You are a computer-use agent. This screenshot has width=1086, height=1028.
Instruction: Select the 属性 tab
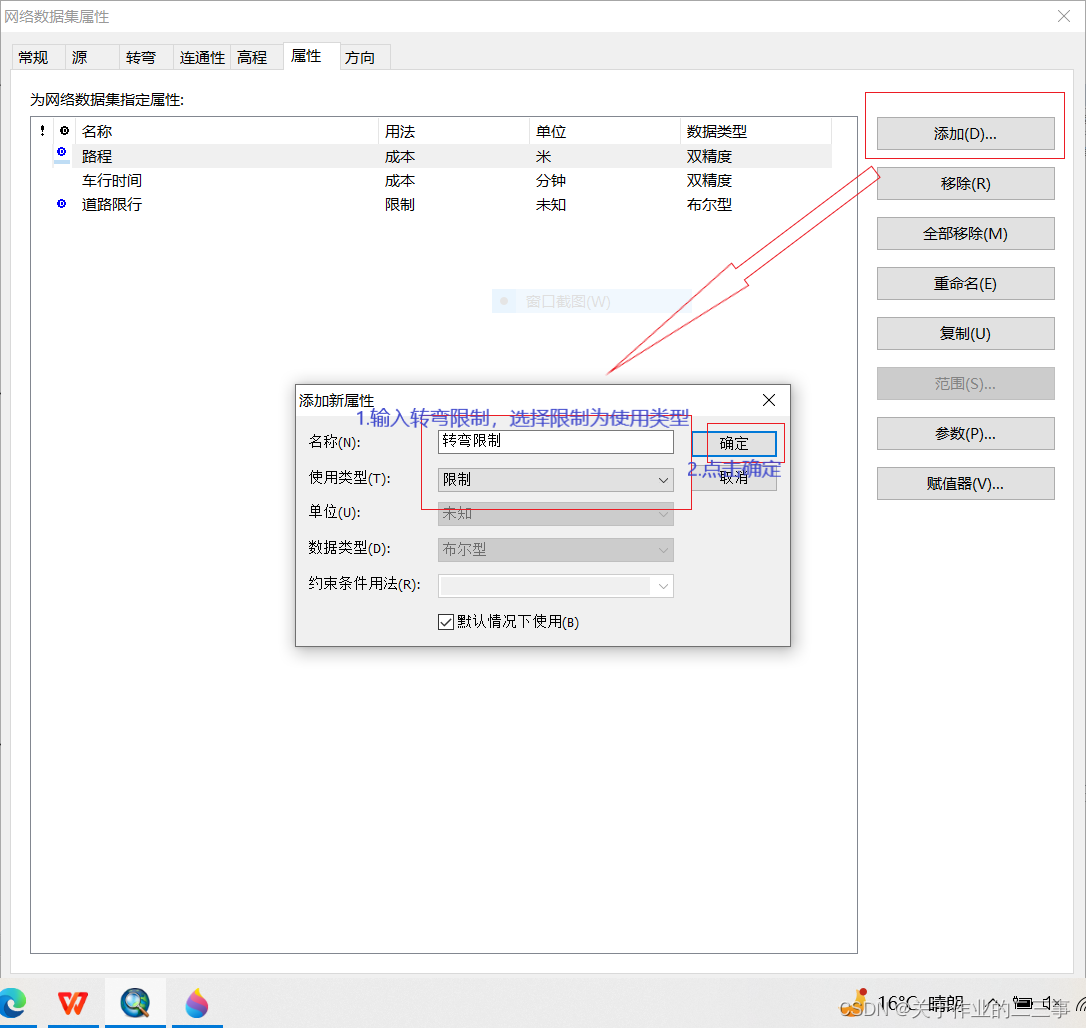click(x=312, y=56)
